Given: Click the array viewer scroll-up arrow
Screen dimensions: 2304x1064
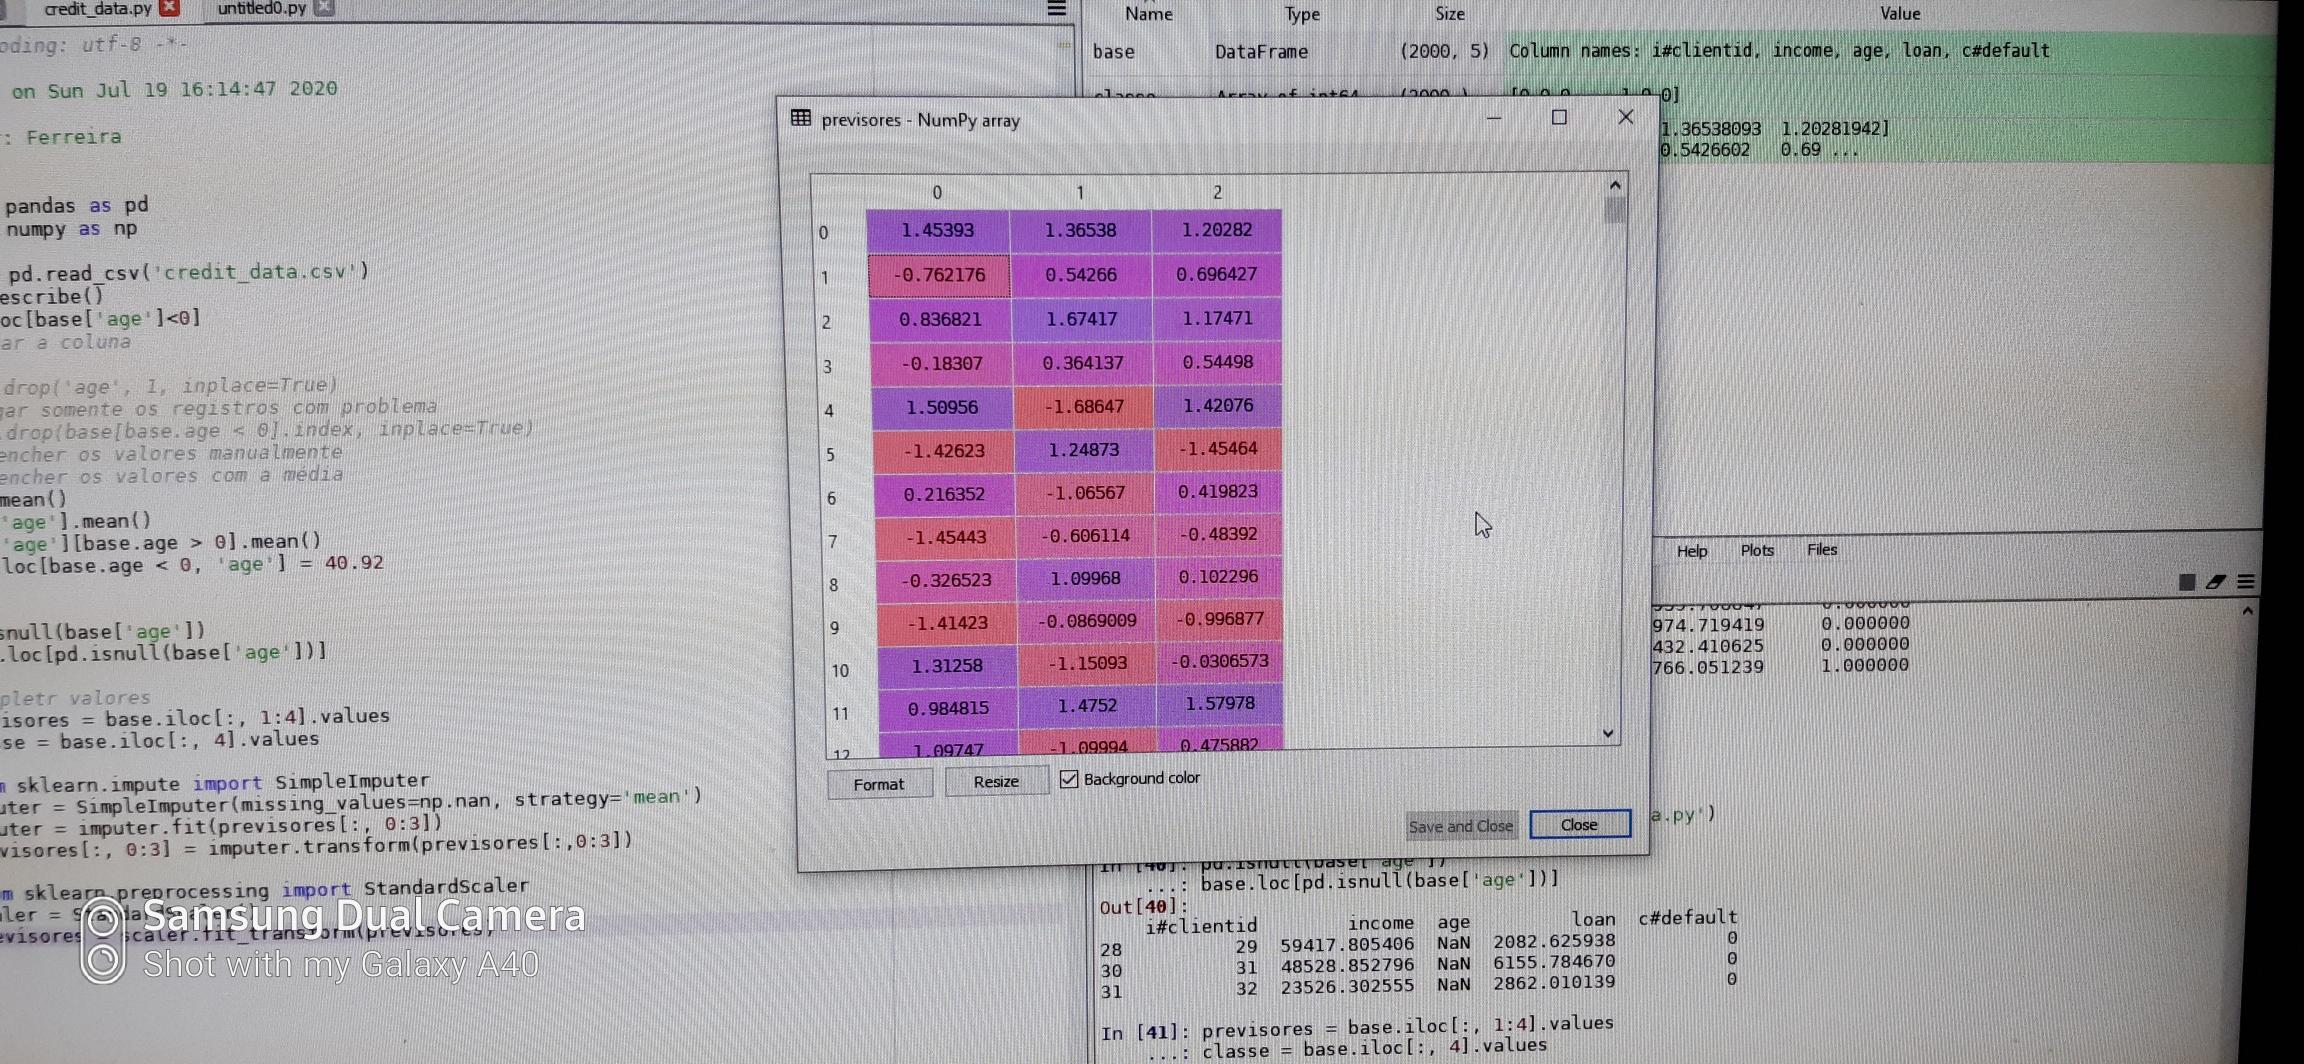Looking at the screenshot, I should click(x=1614, y=185).
